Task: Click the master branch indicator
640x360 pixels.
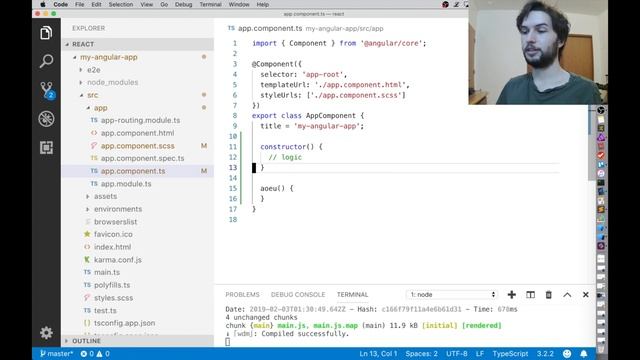Action: 56,354
